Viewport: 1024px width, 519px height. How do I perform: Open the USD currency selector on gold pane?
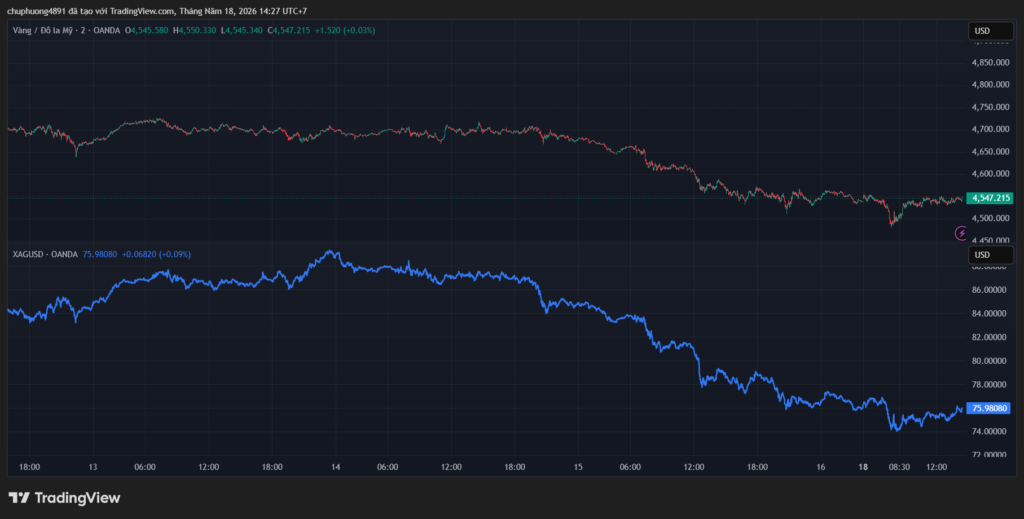tap(990, 31)
